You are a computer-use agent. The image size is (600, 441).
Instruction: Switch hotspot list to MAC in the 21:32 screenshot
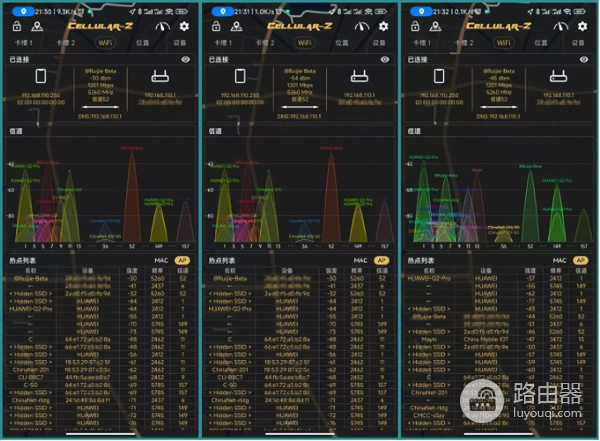(559, 260)
